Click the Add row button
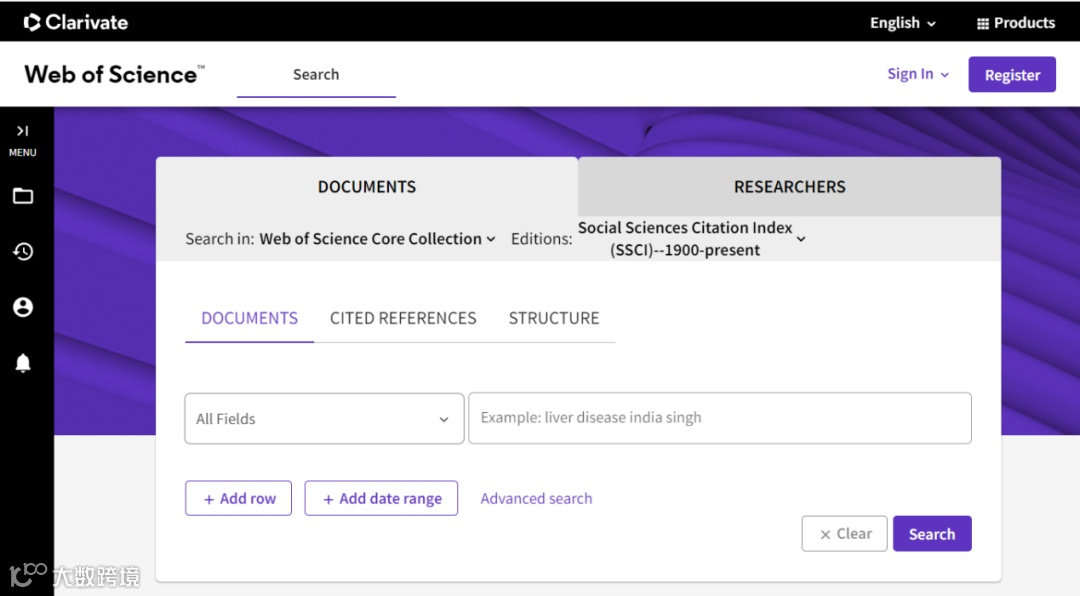This screenshot has width=1080, height=596. (x=238, y=498)
